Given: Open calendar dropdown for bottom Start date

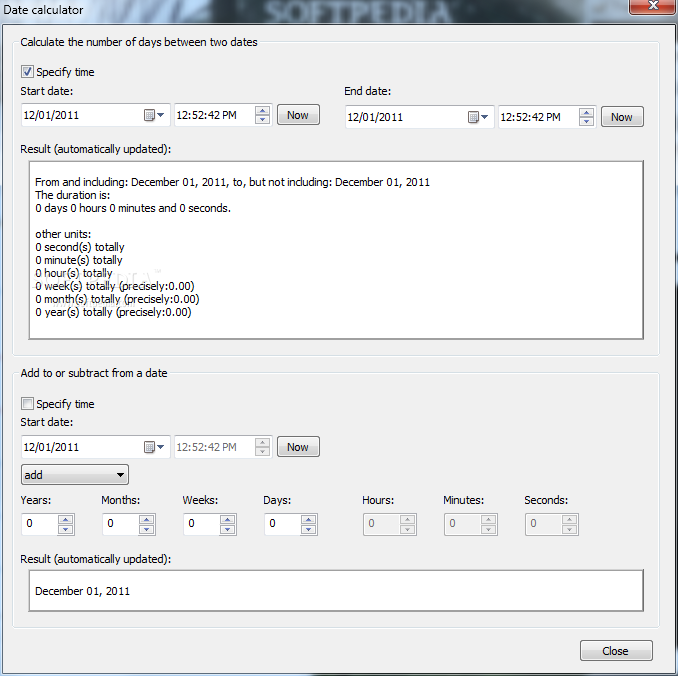Looking at the screenshot, I should click(154, 447).
